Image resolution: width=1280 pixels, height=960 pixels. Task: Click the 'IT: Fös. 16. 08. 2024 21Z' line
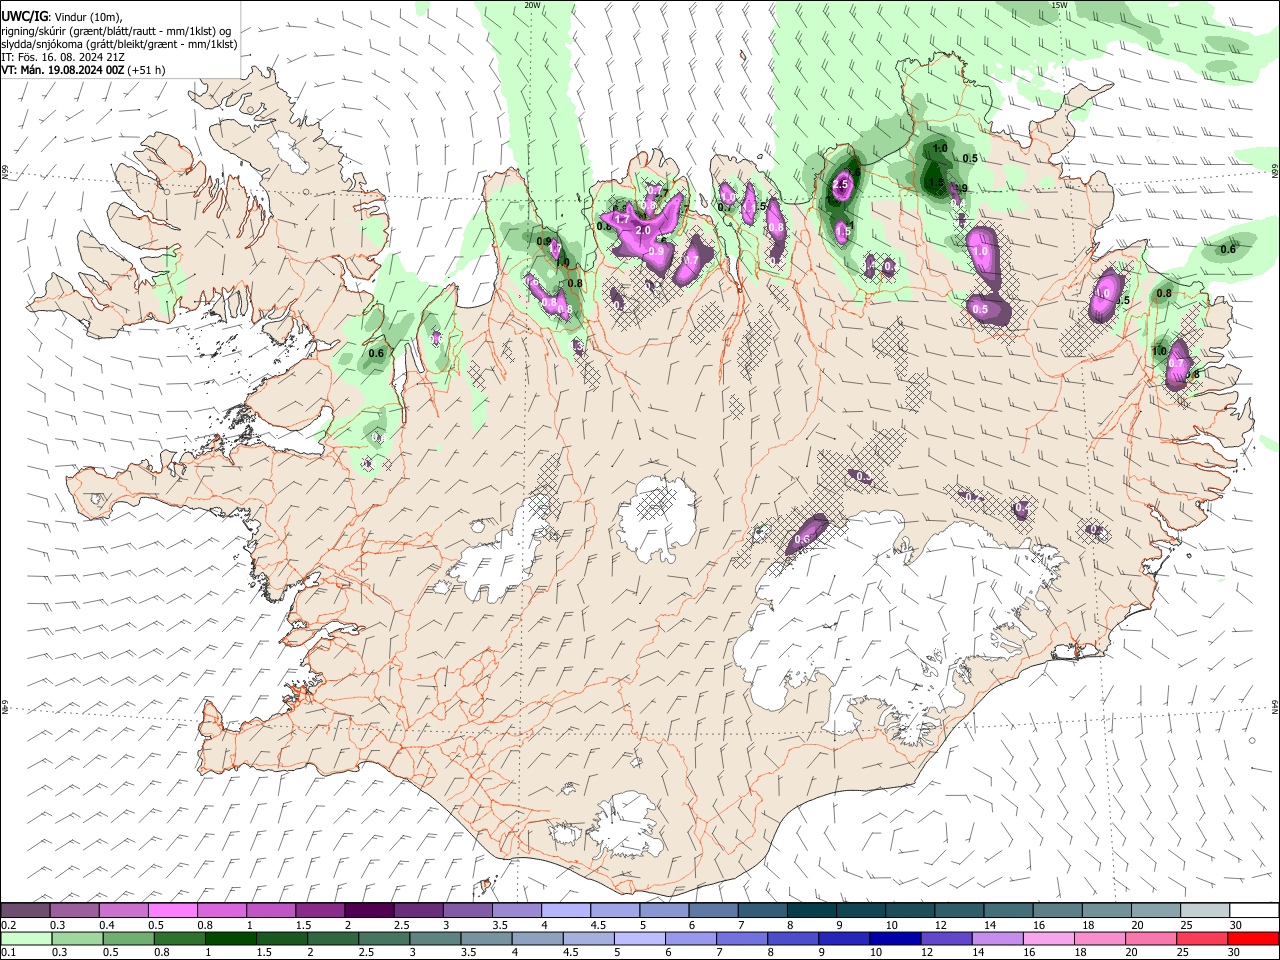tap(62, 57)
